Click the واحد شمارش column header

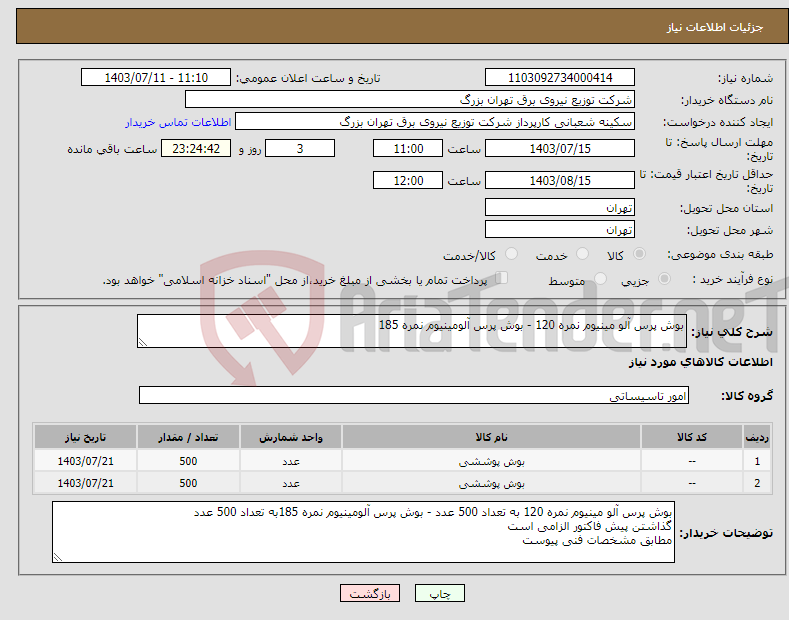(291, 437)
